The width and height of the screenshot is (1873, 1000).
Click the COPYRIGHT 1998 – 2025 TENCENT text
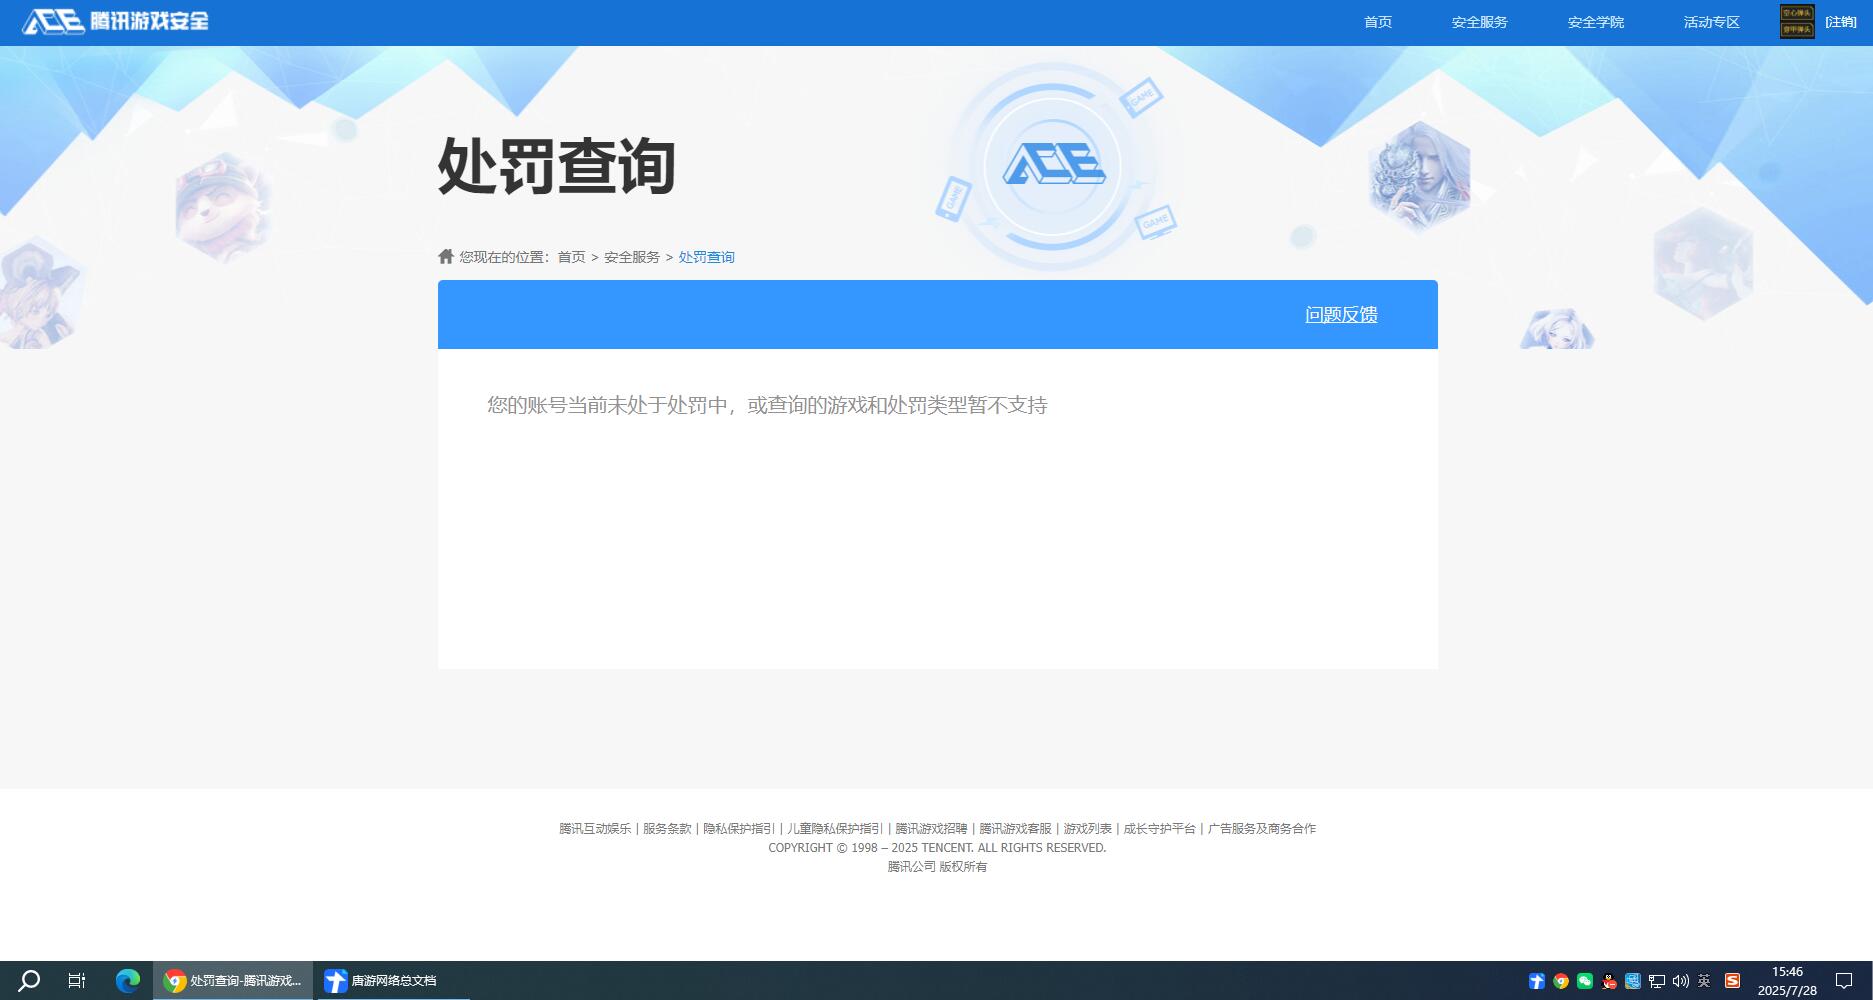[937, 847]
